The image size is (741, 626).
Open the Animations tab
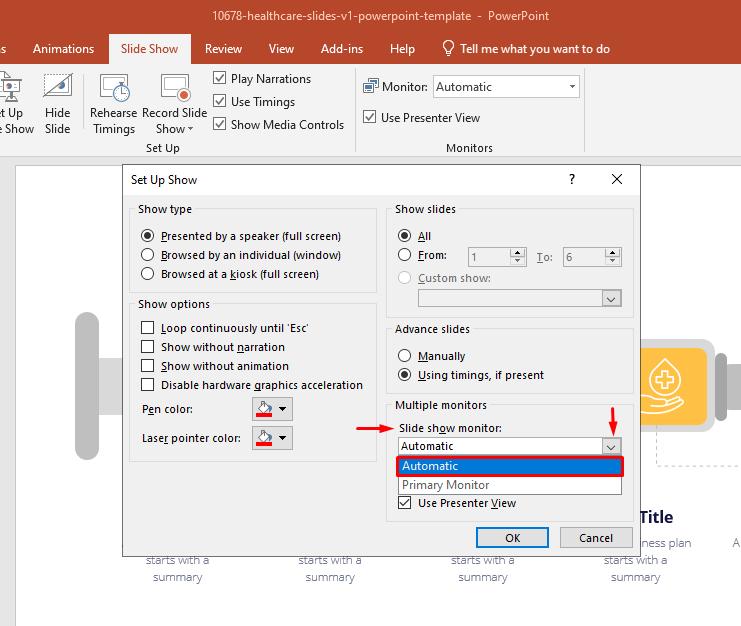click(x=63, y=49)
